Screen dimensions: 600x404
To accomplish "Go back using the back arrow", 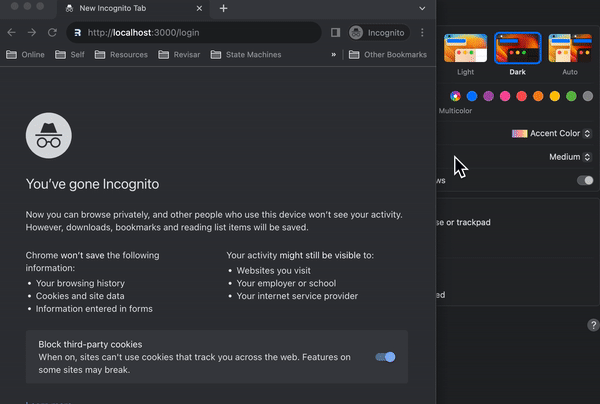I will 11,33.
